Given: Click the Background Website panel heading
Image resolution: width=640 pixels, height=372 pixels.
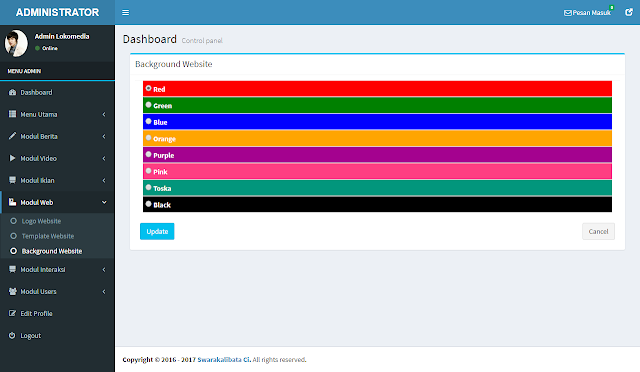Looking at the screenshot, I should (173, 64).
